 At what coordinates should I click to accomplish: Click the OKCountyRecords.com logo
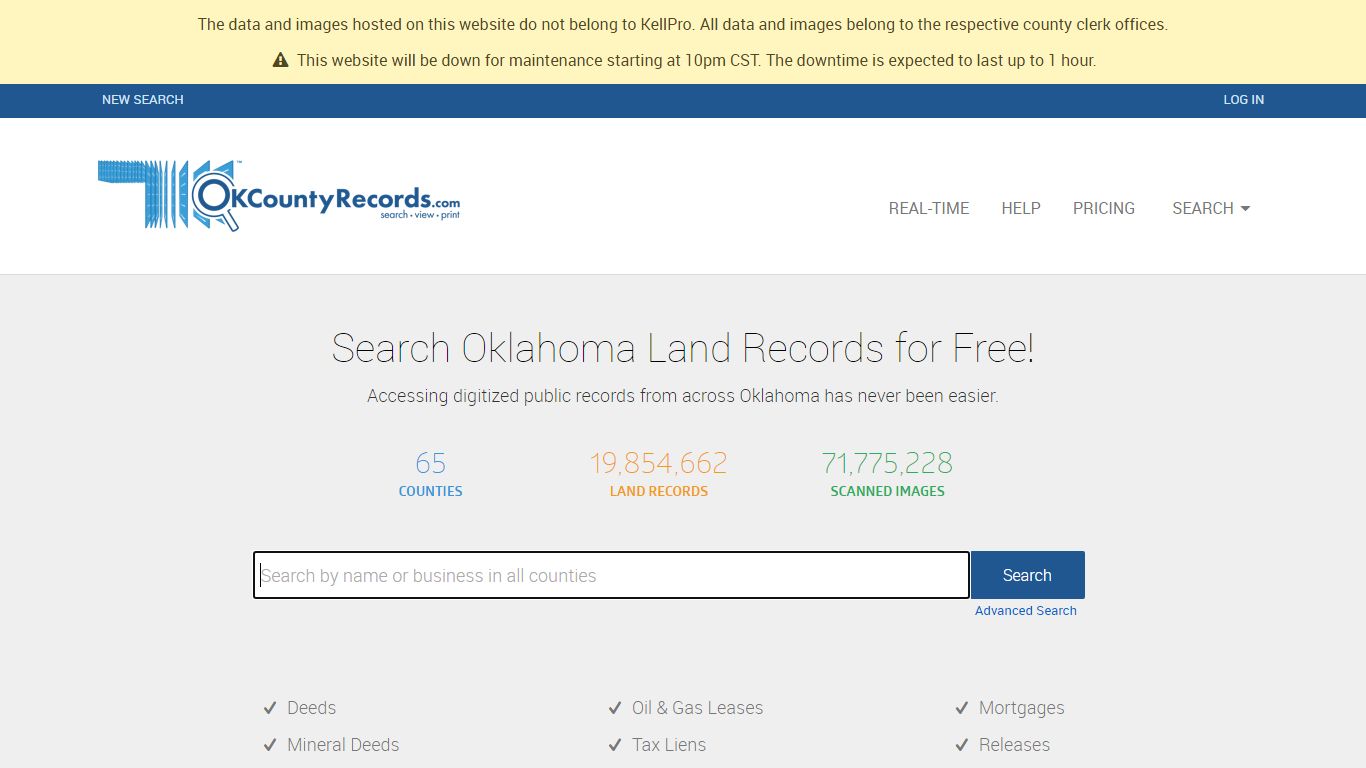click(x=279, y=196)
